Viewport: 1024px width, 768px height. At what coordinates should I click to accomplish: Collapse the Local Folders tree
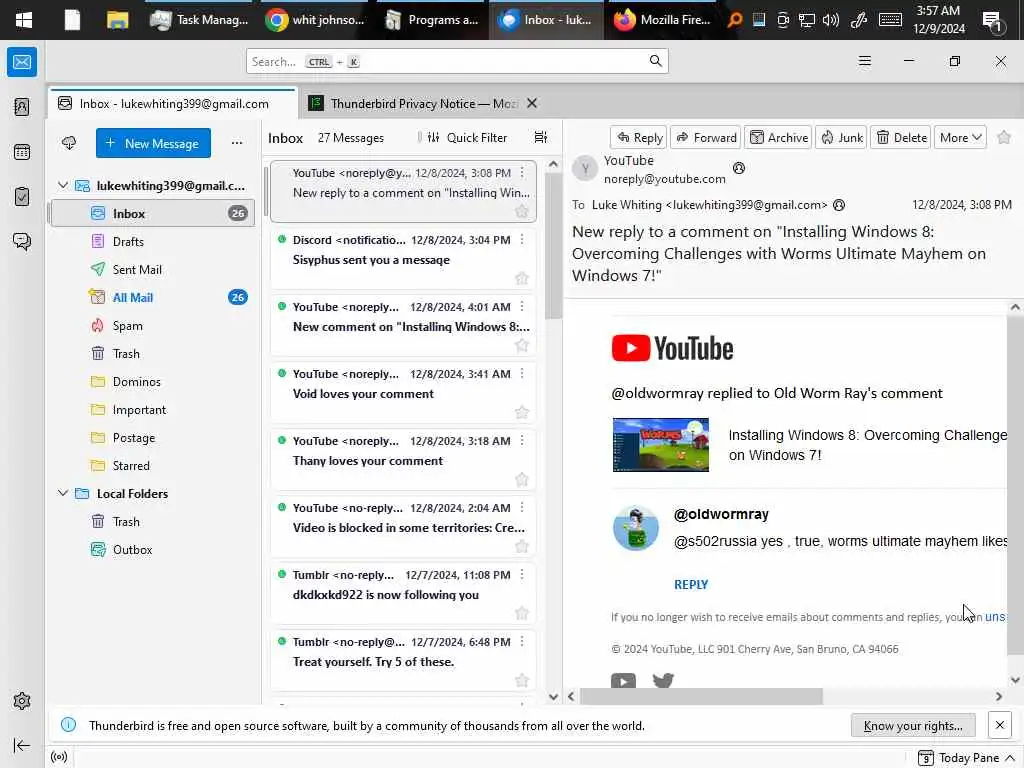click(x=63, y=493)
